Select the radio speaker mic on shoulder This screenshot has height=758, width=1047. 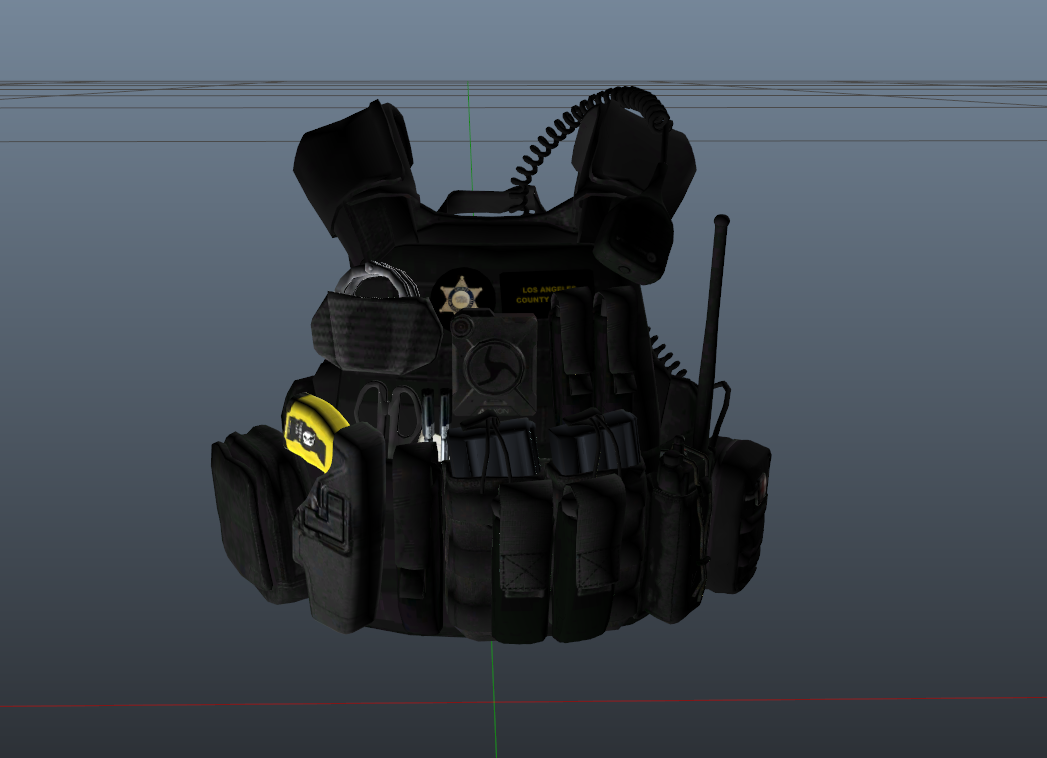636,242
